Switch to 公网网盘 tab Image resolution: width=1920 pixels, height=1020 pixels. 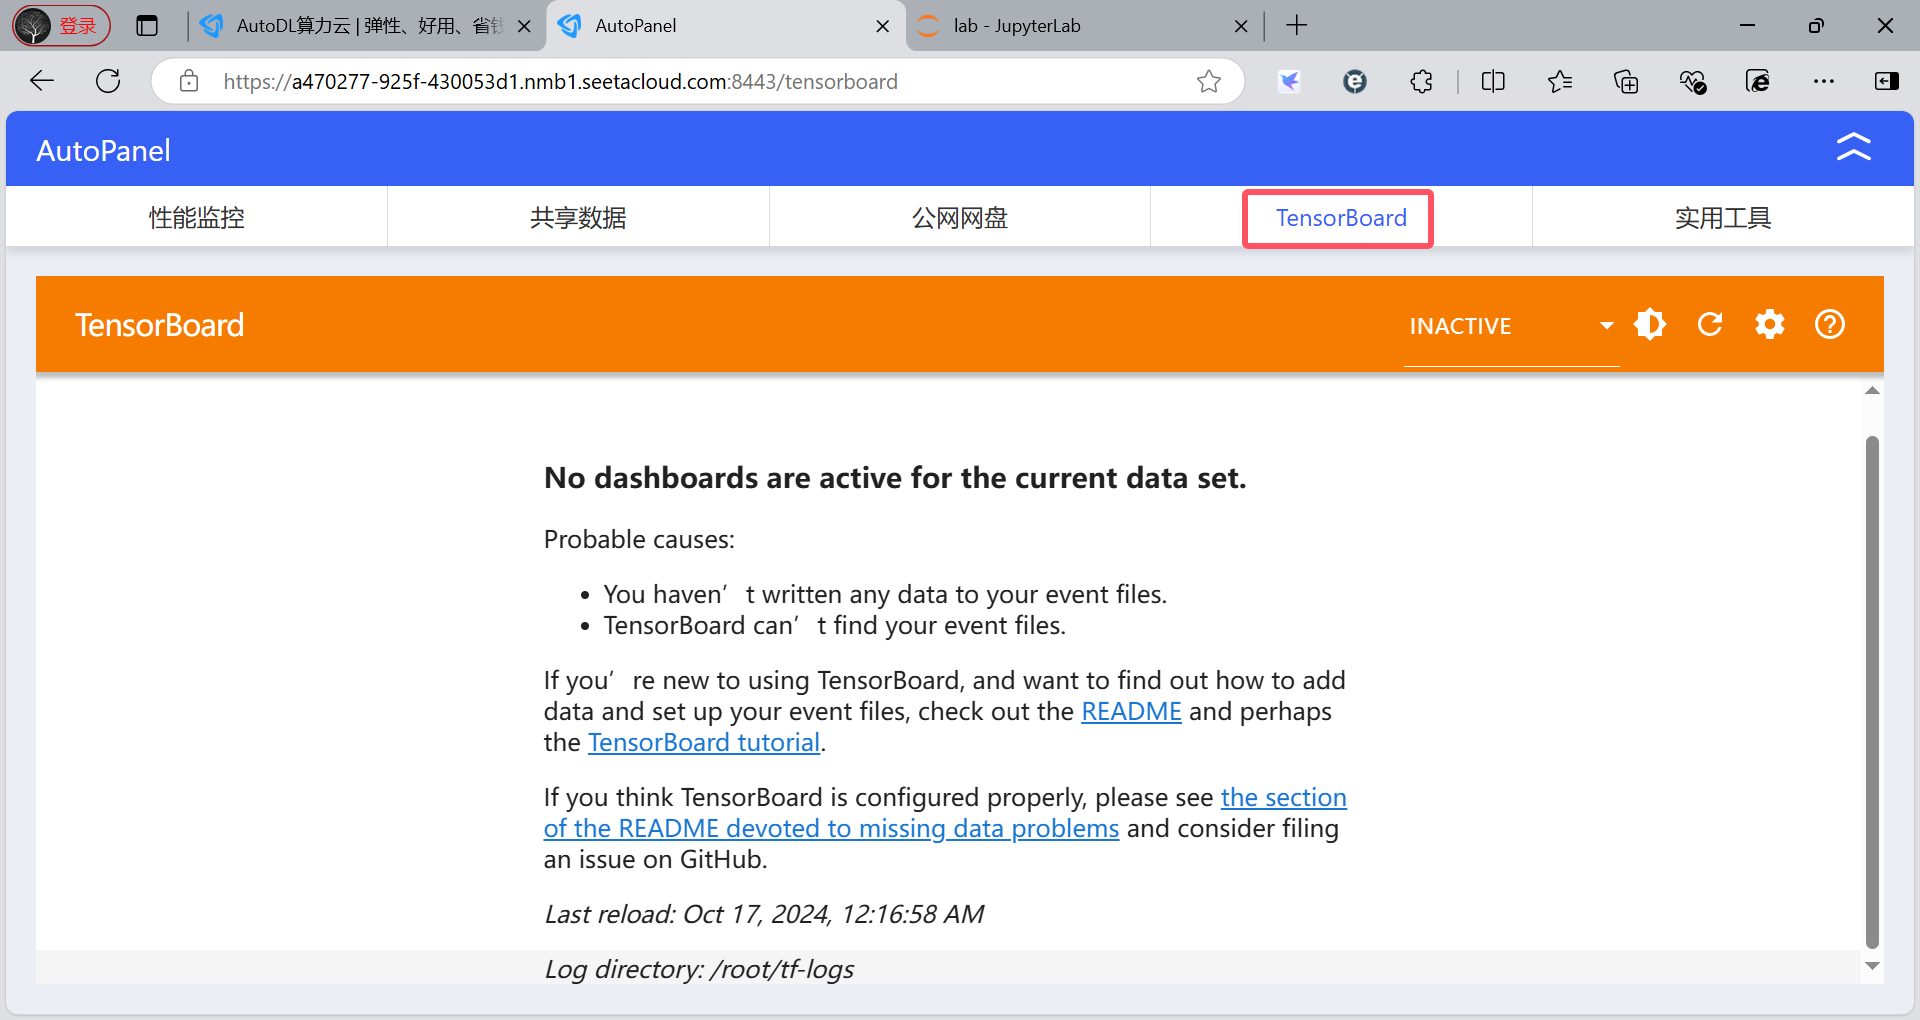point(960,218)
